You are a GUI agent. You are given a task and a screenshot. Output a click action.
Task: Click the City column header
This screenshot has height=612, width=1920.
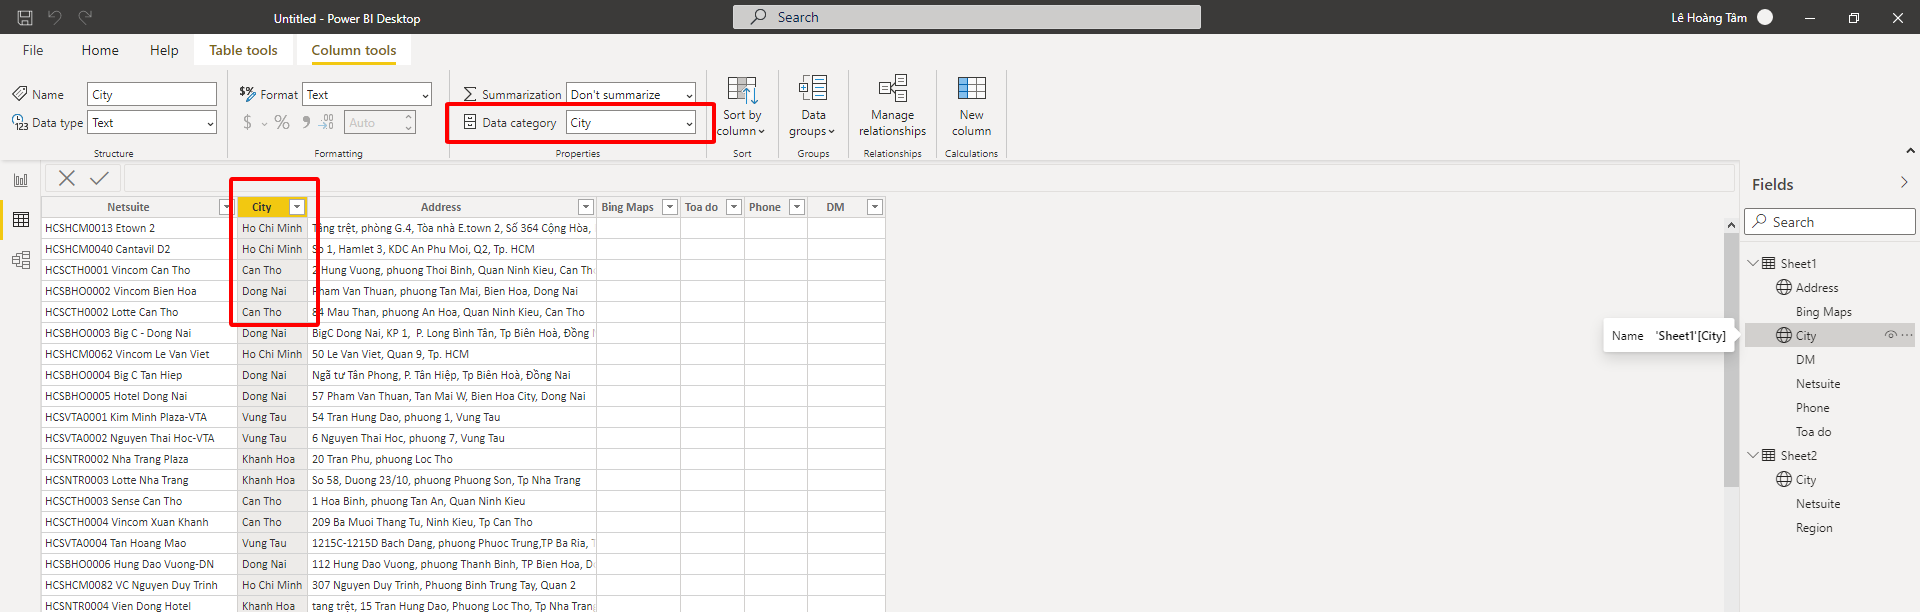[262, 207]
